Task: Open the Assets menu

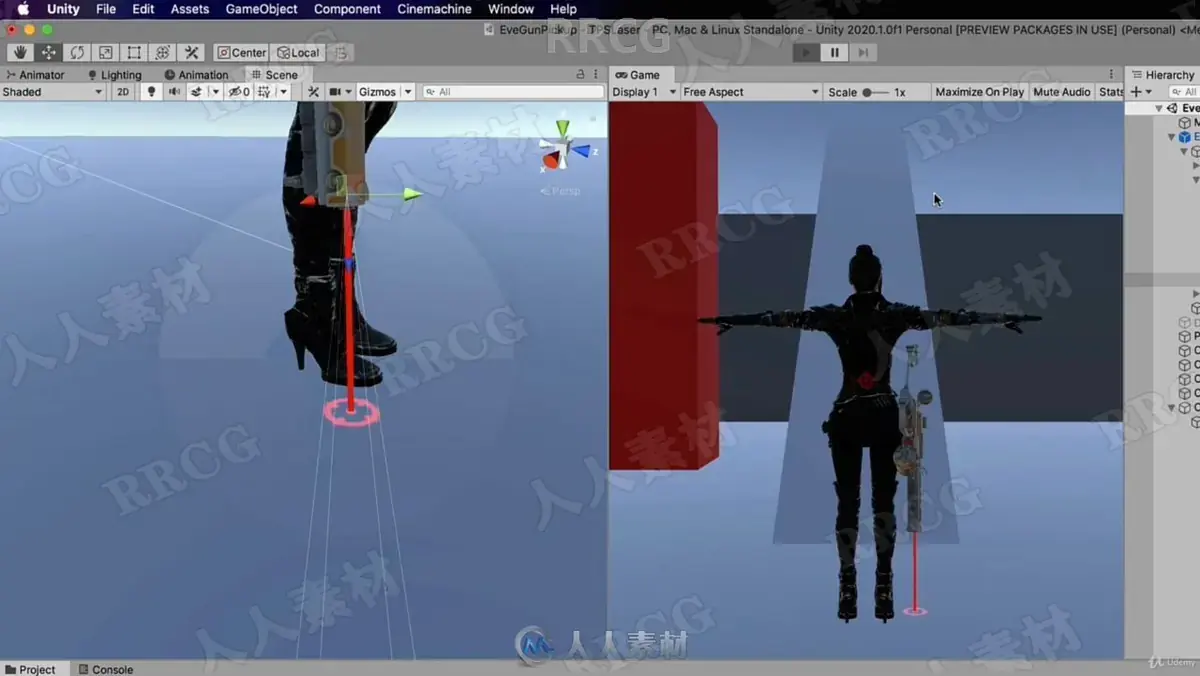Action: click(190, 9)
